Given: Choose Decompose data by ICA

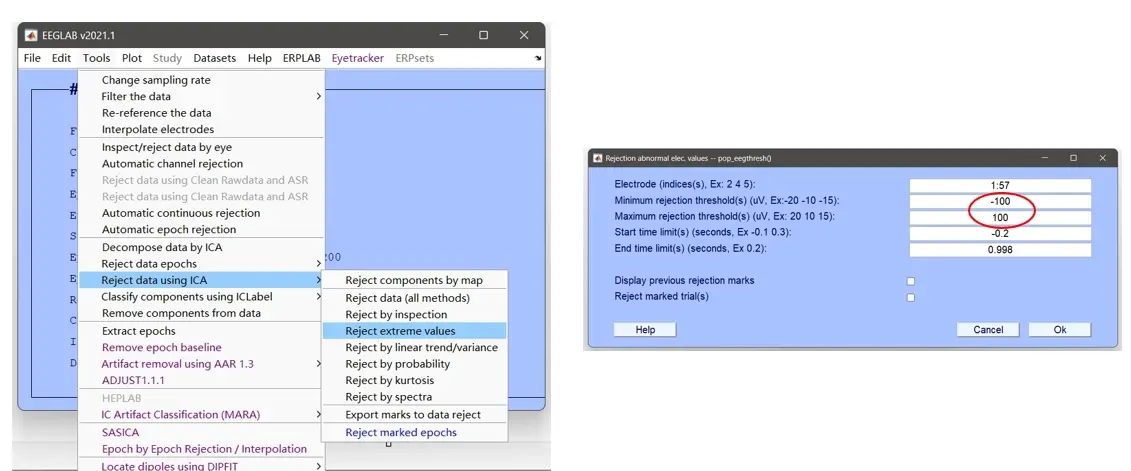Looking at the screenshot, I should [201, 247].
